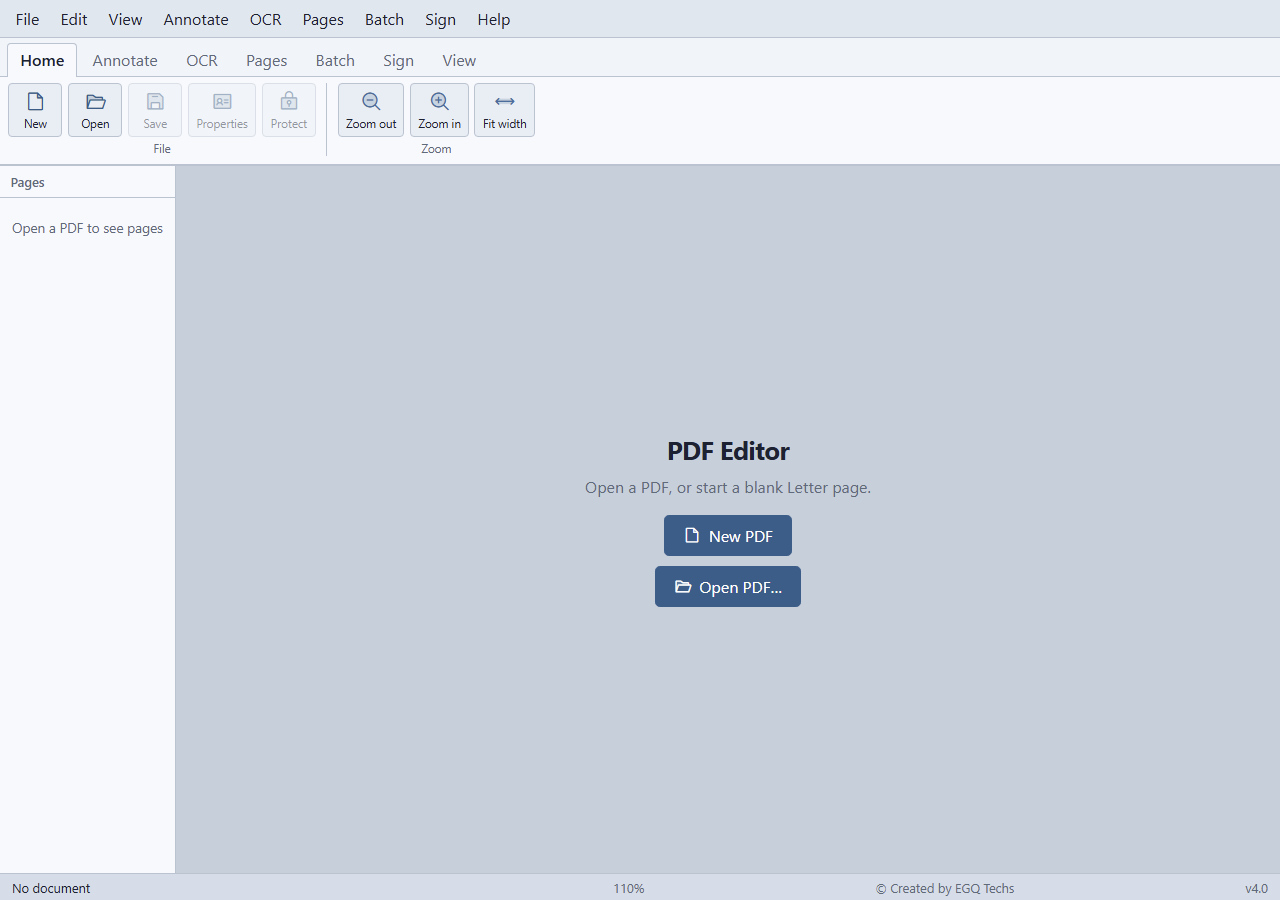Open the Pages menu in the menu bar
The width and height of the screenshot is (1280, 900).
tap(323, 19)
